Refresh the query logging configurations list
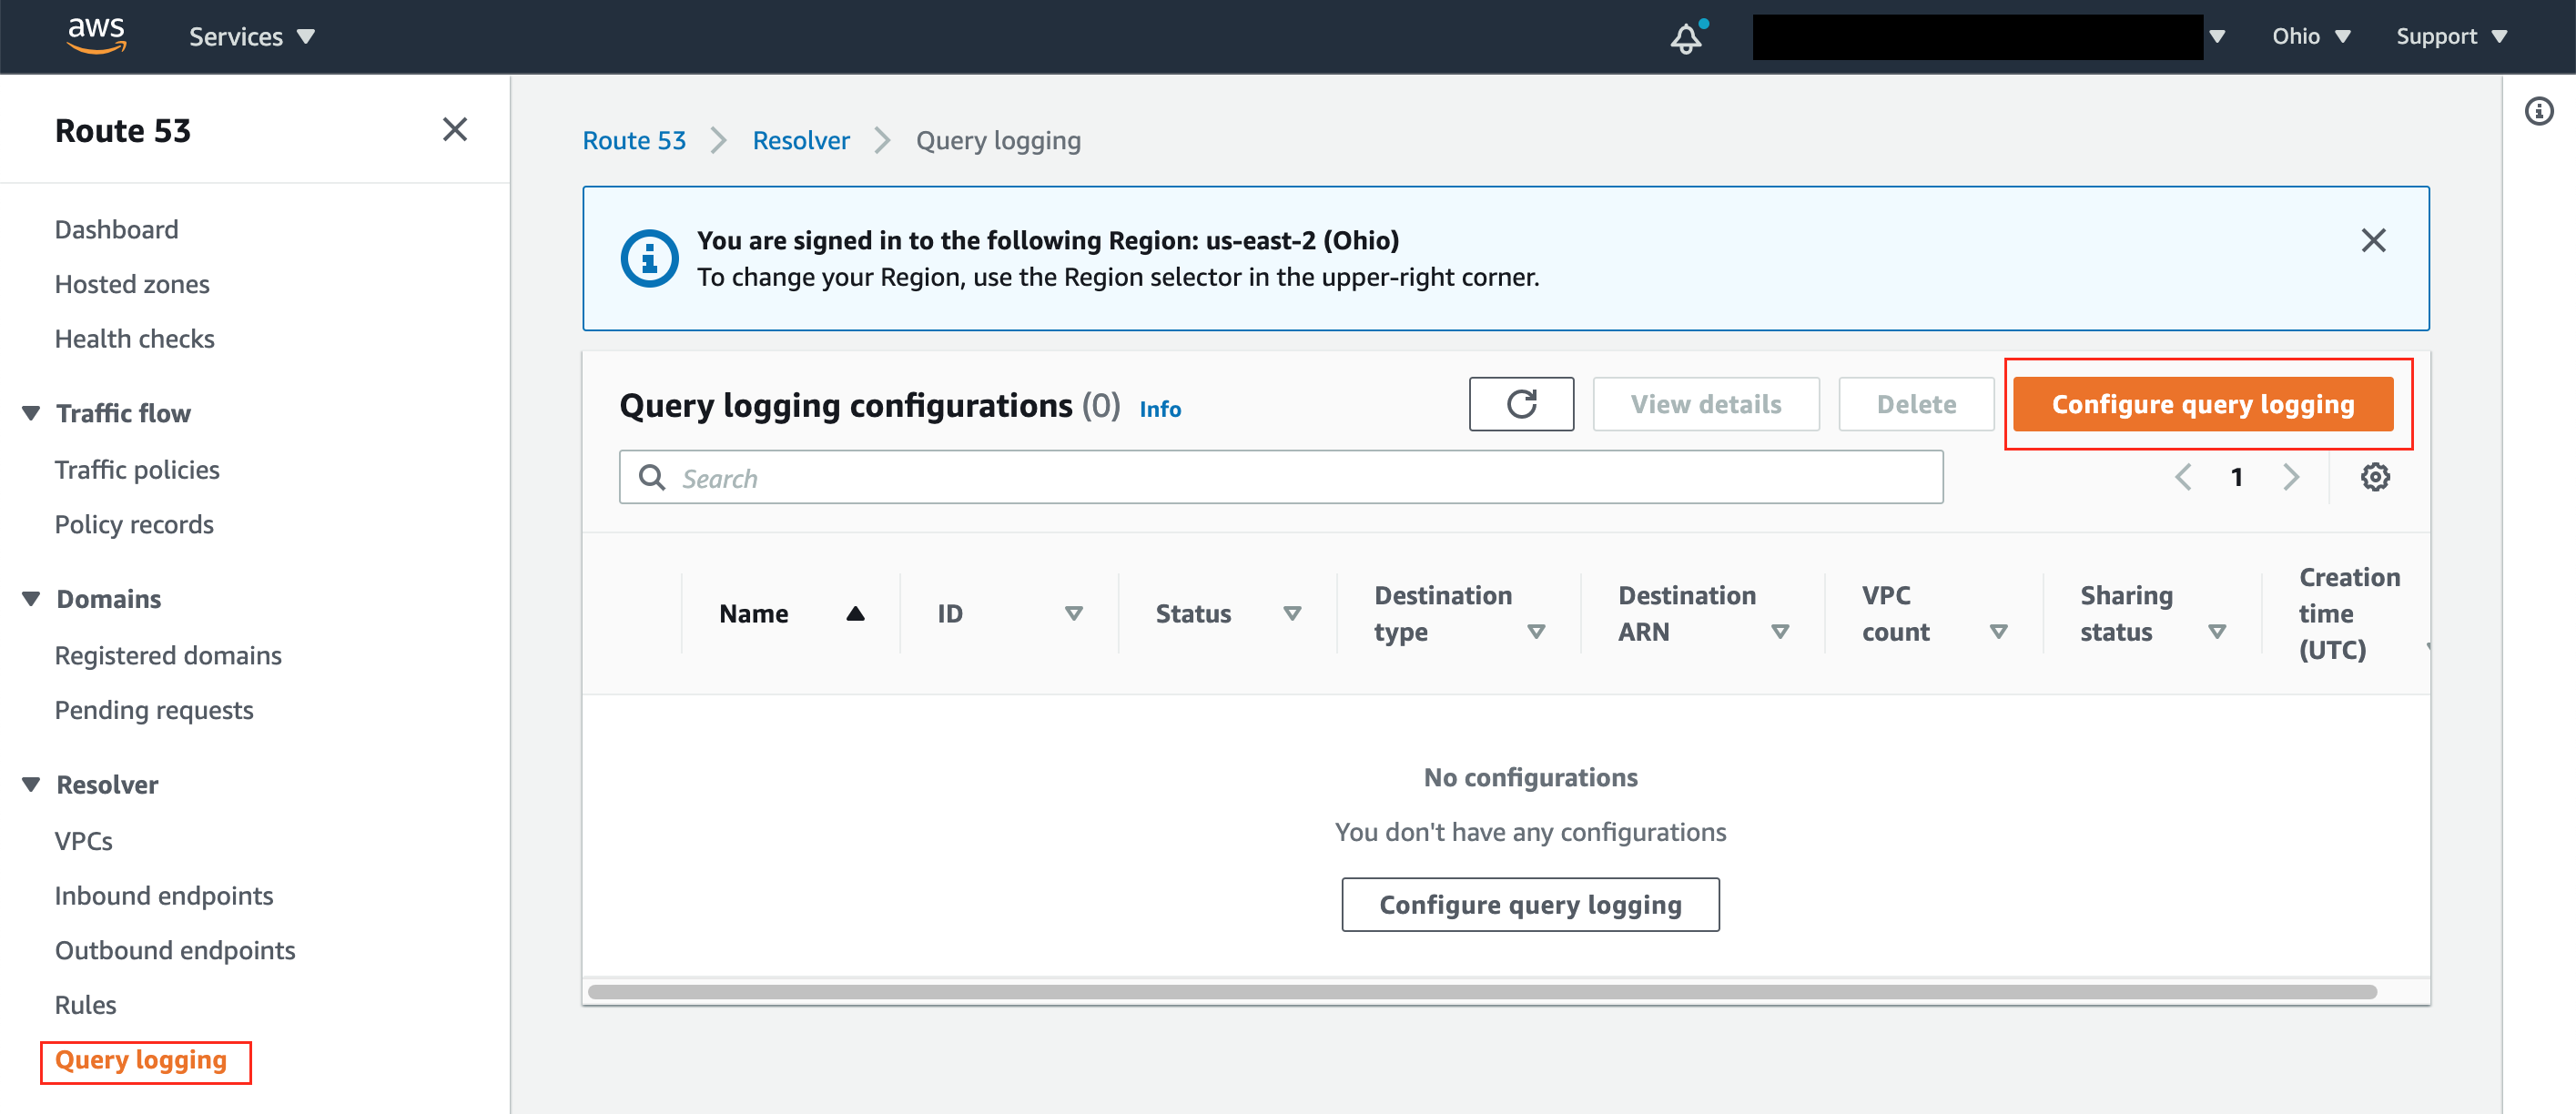The image size is (2576, 1114). (1521, 404)
